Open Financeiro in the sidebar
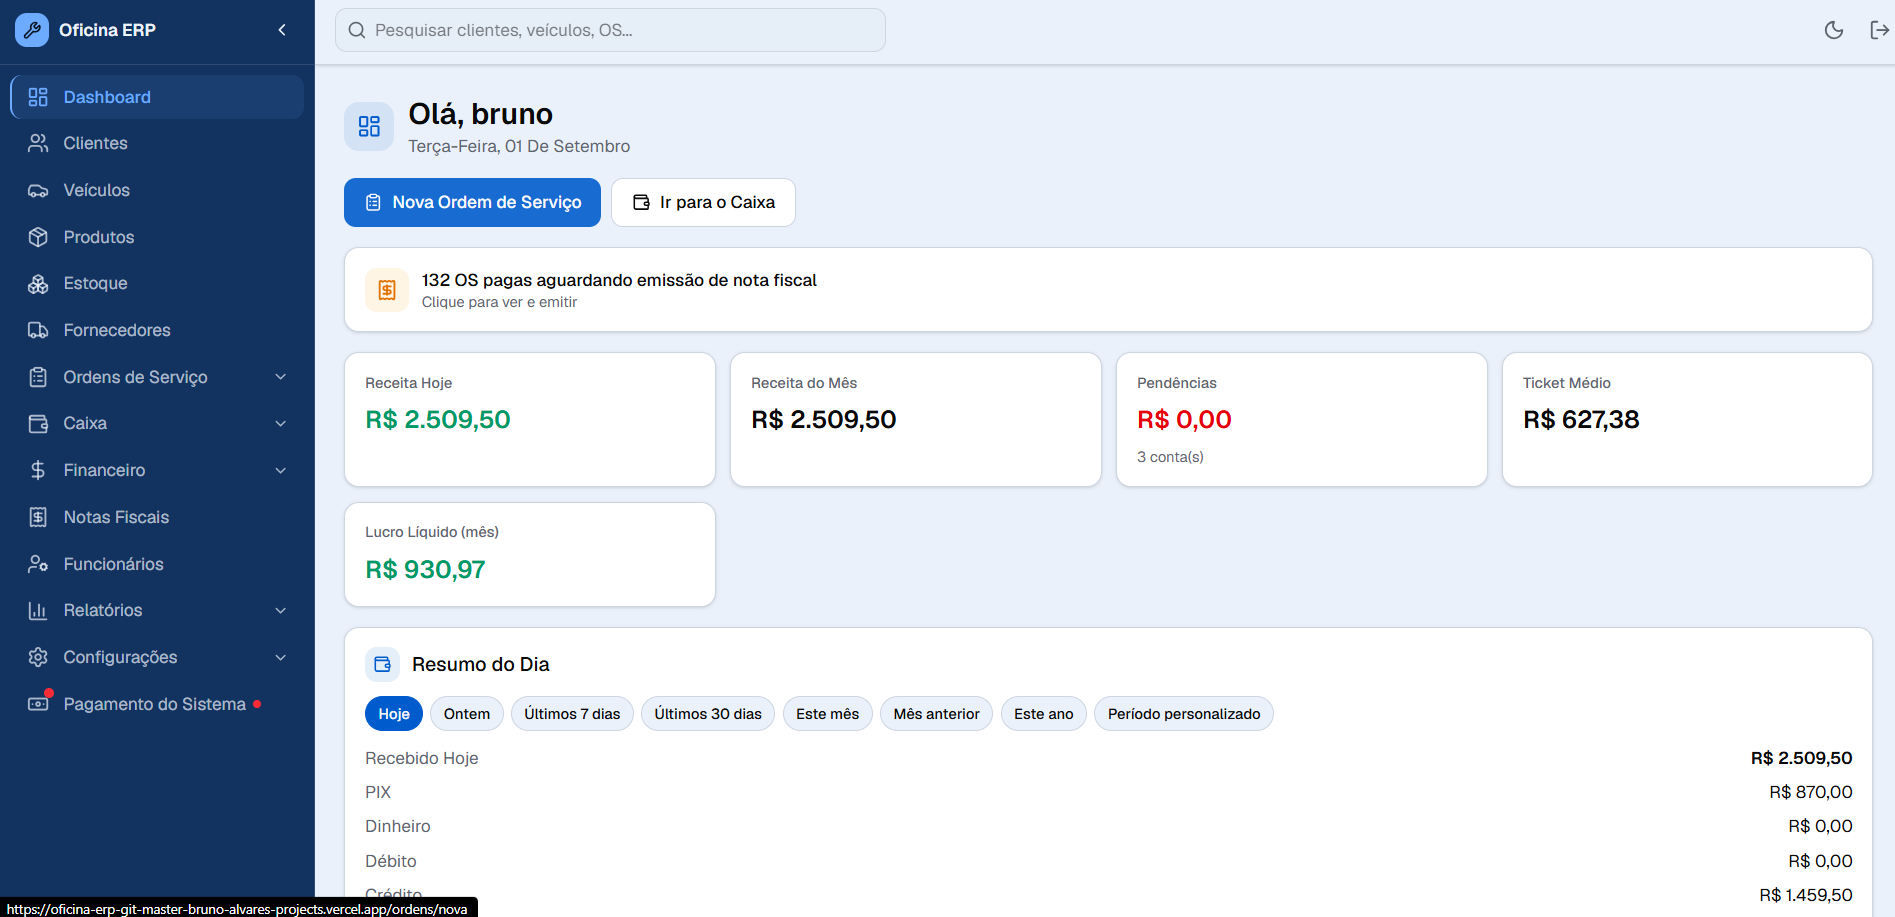Screen dimensions: 1895x917 [157, 470]
